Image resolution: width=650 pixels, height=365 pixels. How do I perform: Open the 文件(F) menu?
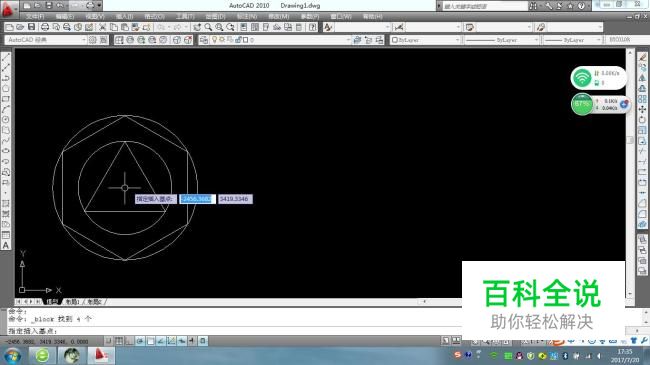(x=35, y=17)
